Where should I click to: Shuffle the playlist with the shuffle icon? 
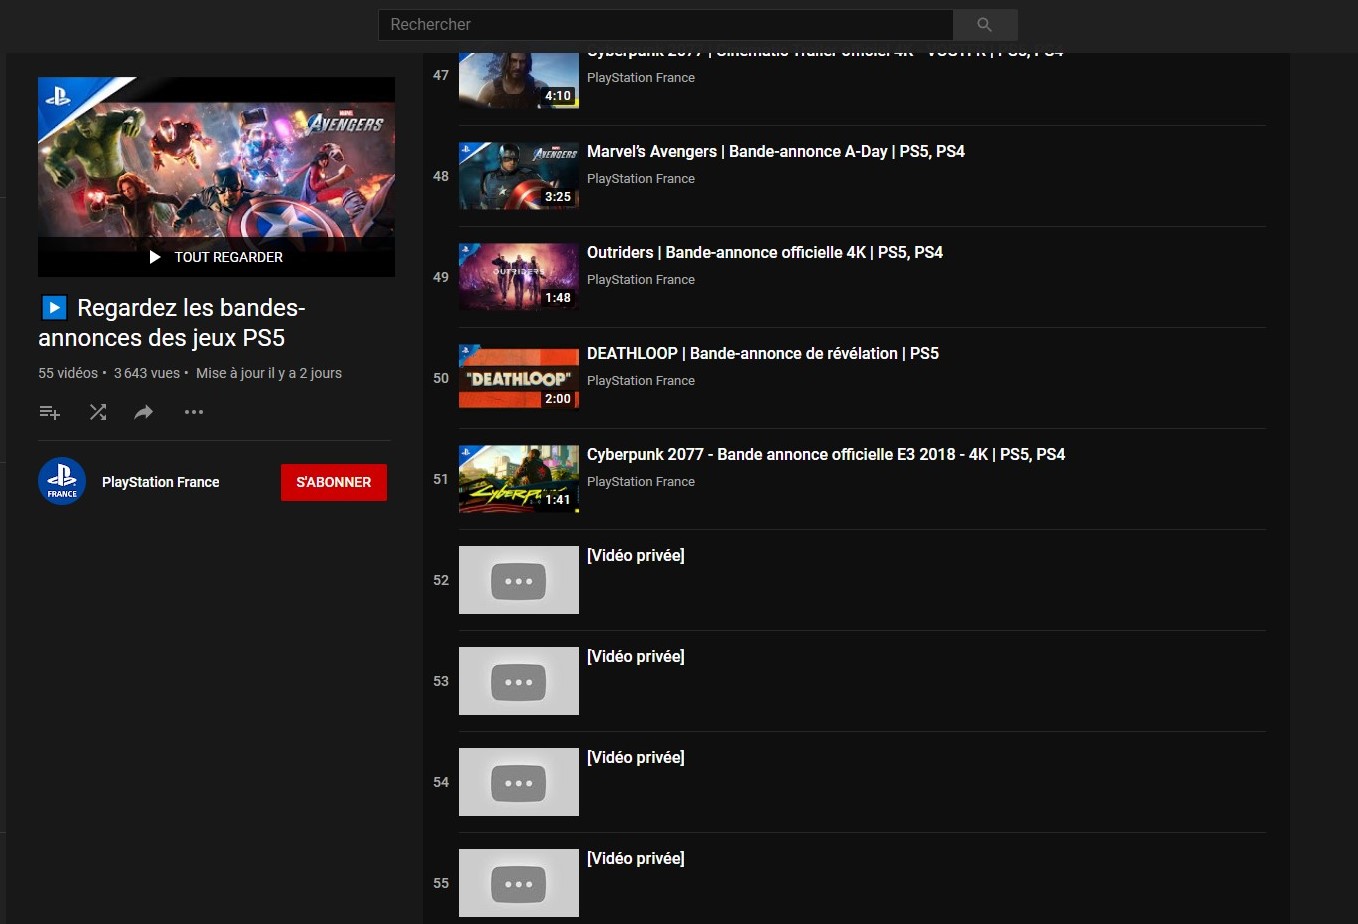[98, 412]
